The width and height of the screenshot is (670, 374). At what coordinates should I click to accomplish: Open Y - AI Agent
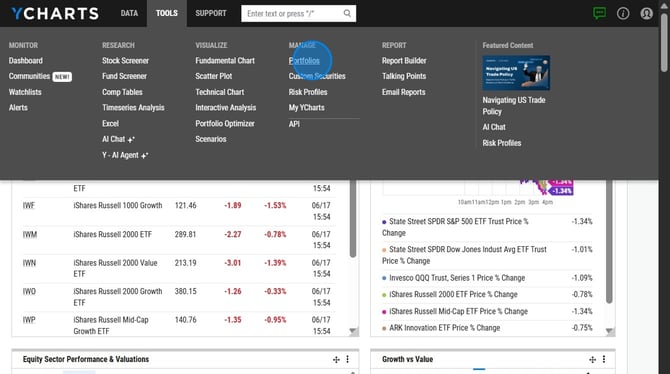pos(125,155)
